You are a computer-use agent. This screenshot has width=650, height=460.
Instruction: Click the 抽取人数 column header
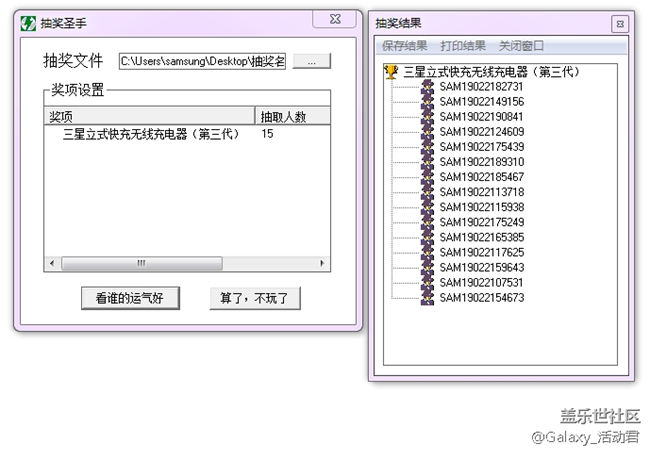pyautogui.click(x=282, y=116)
